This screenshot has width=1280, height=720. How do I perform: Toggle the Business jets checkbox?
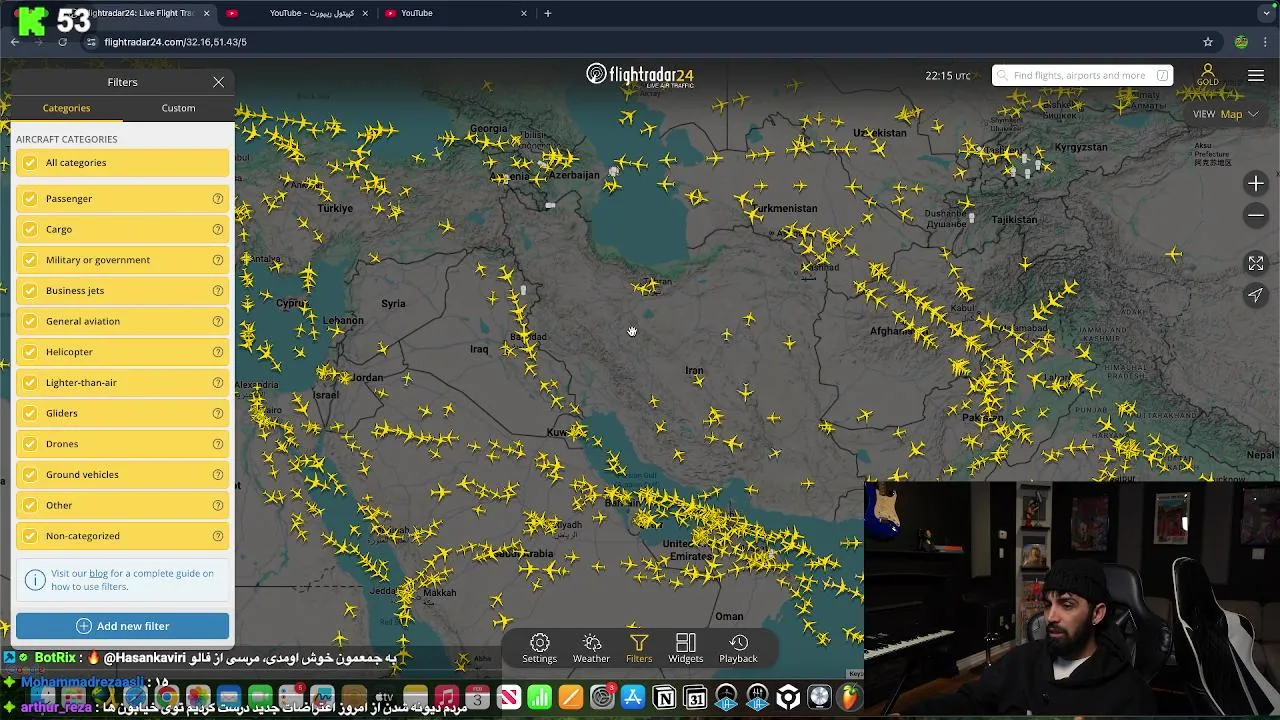click(x=30, y=291)
